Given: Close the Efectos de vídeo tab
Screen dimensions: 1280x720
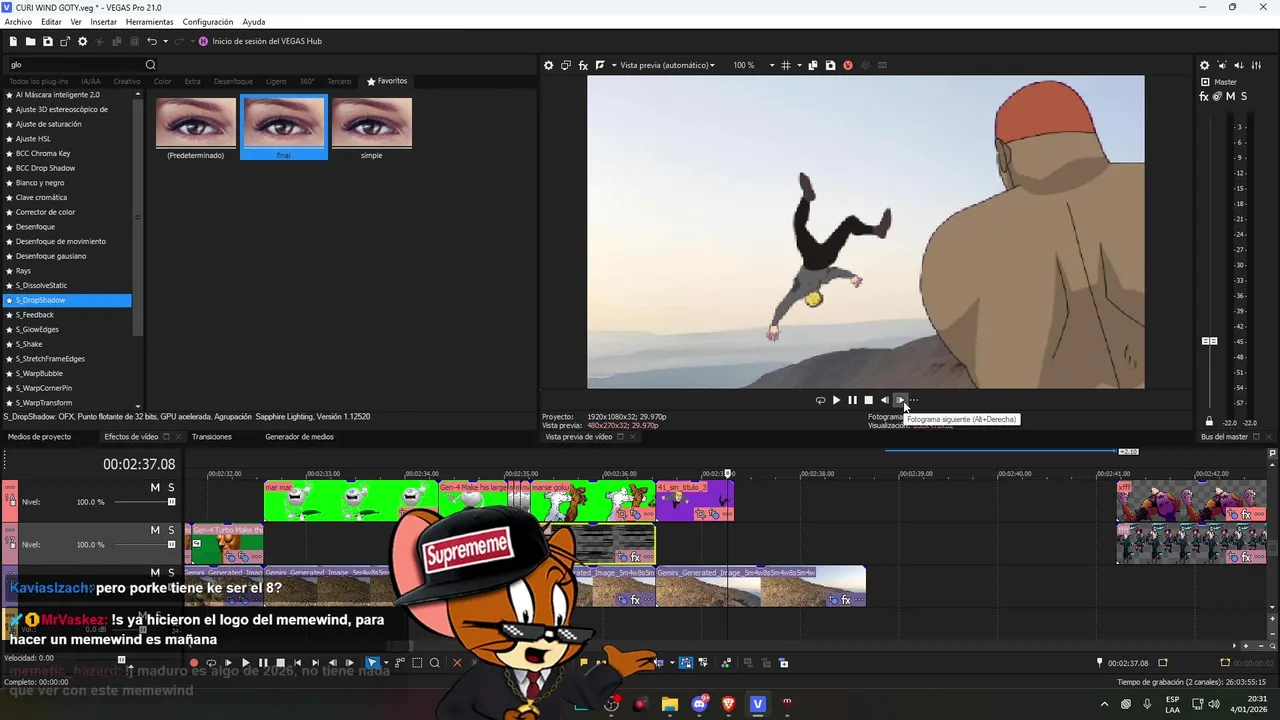Looking at the screenshot, I should [179, 437].
